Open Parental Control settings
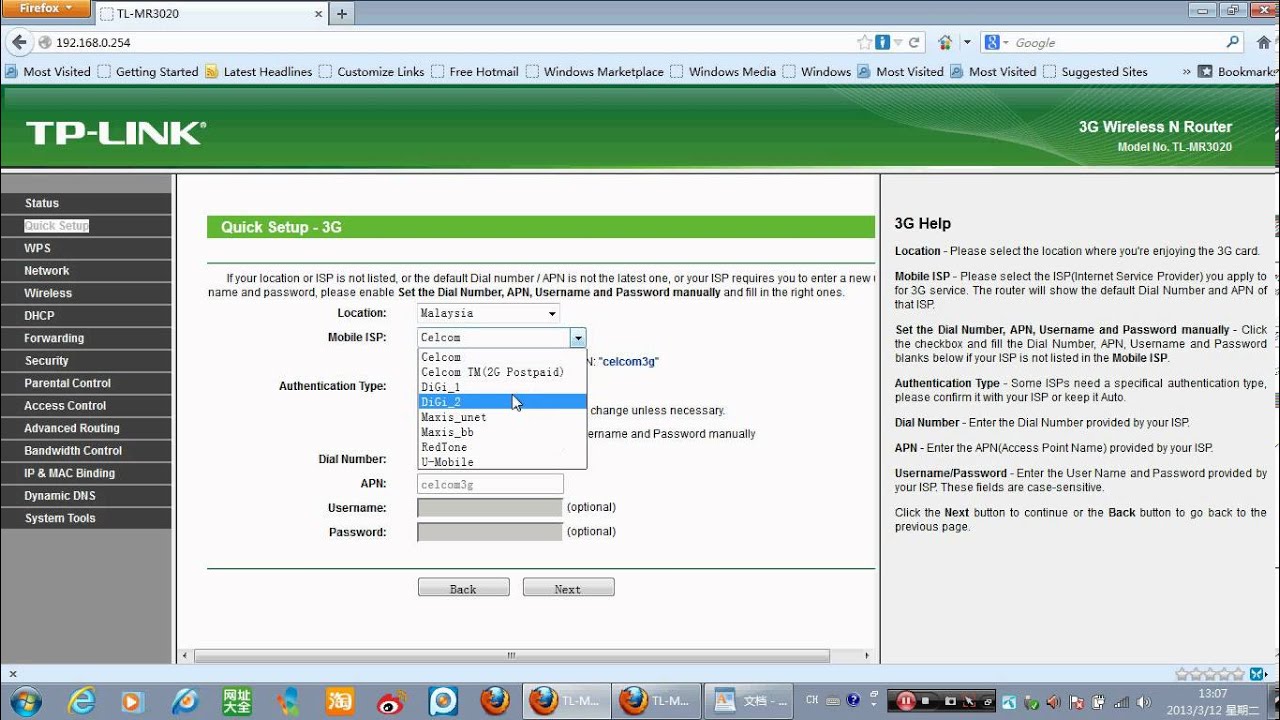 click(x=86, y=383)
